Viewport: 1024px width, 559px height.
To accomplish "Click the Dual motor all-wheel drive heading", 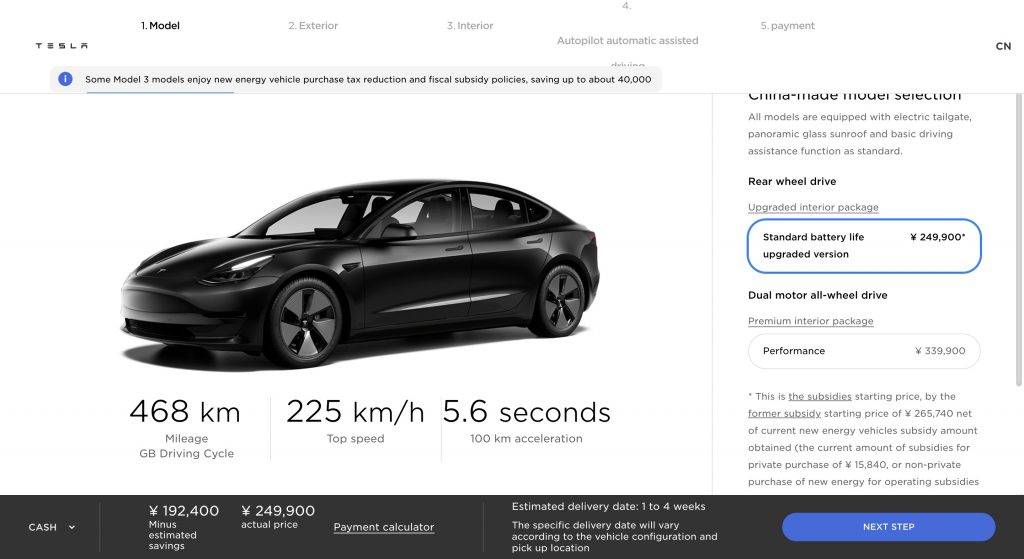I will (818, 295).
